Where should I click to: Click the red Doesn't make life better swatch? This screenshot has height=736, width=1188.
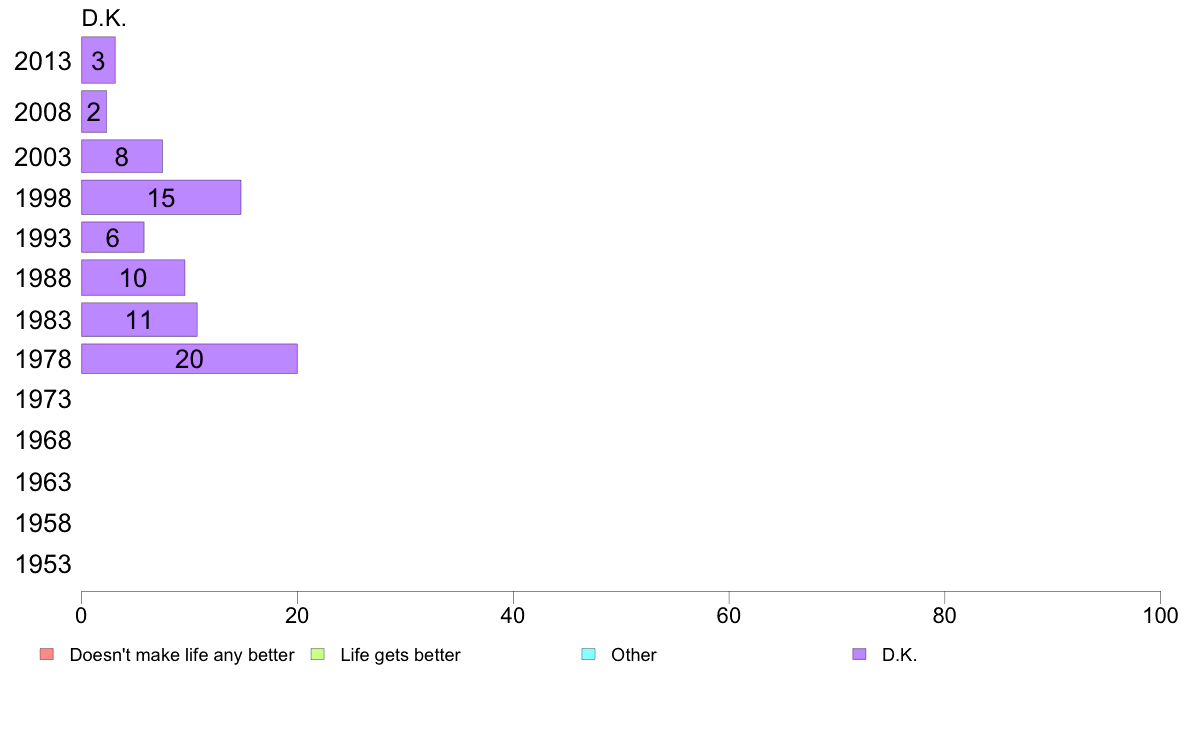pyautogui.click(x=47, y=654)
